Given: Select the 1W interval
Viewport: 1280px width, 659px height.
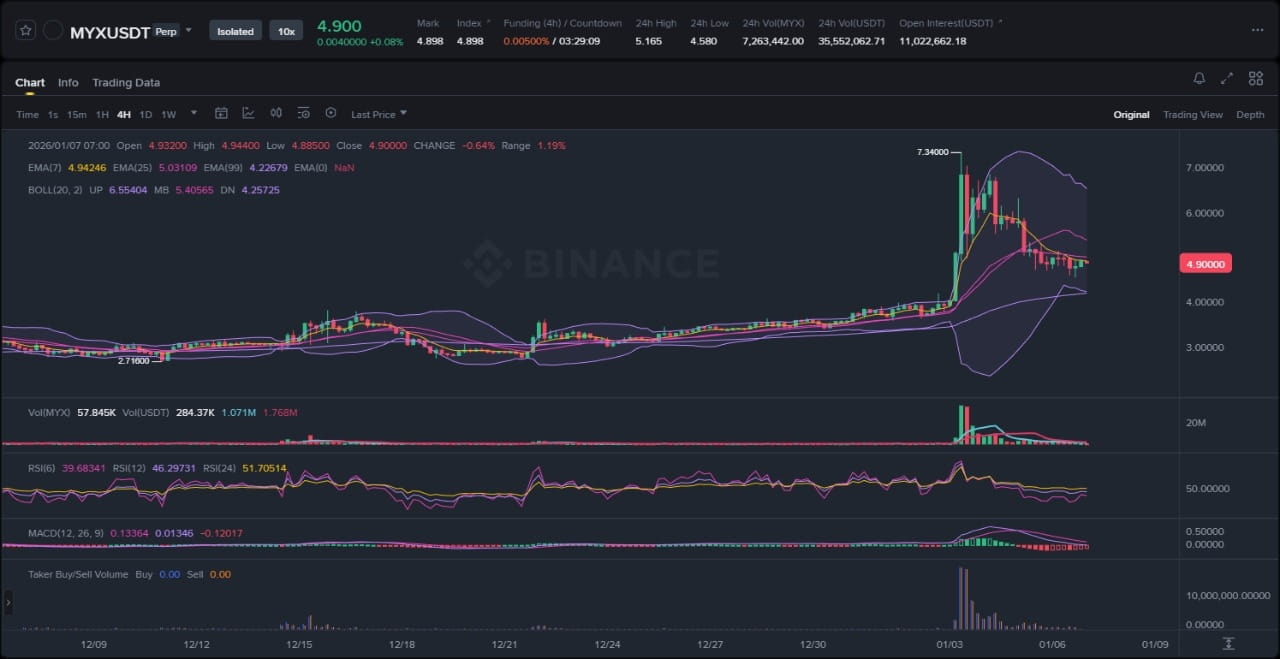Looking at the screenshot, I should tap(169, 115).
